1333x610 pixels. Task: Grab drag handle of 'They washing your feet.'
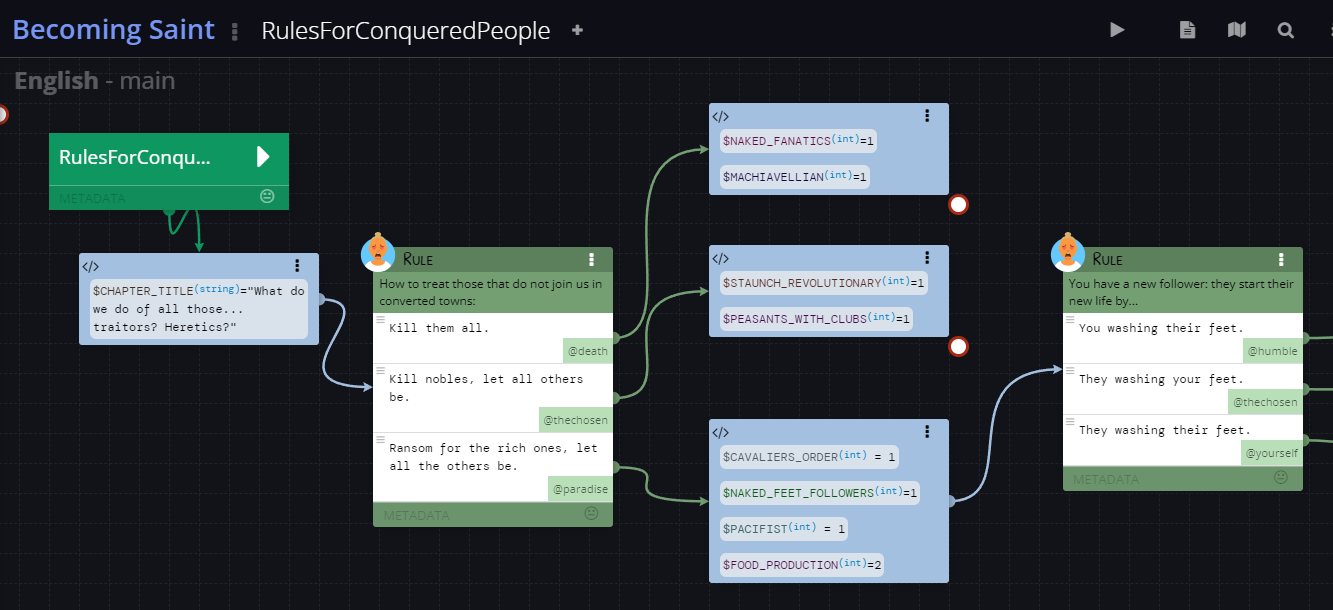coord(1070,371)
